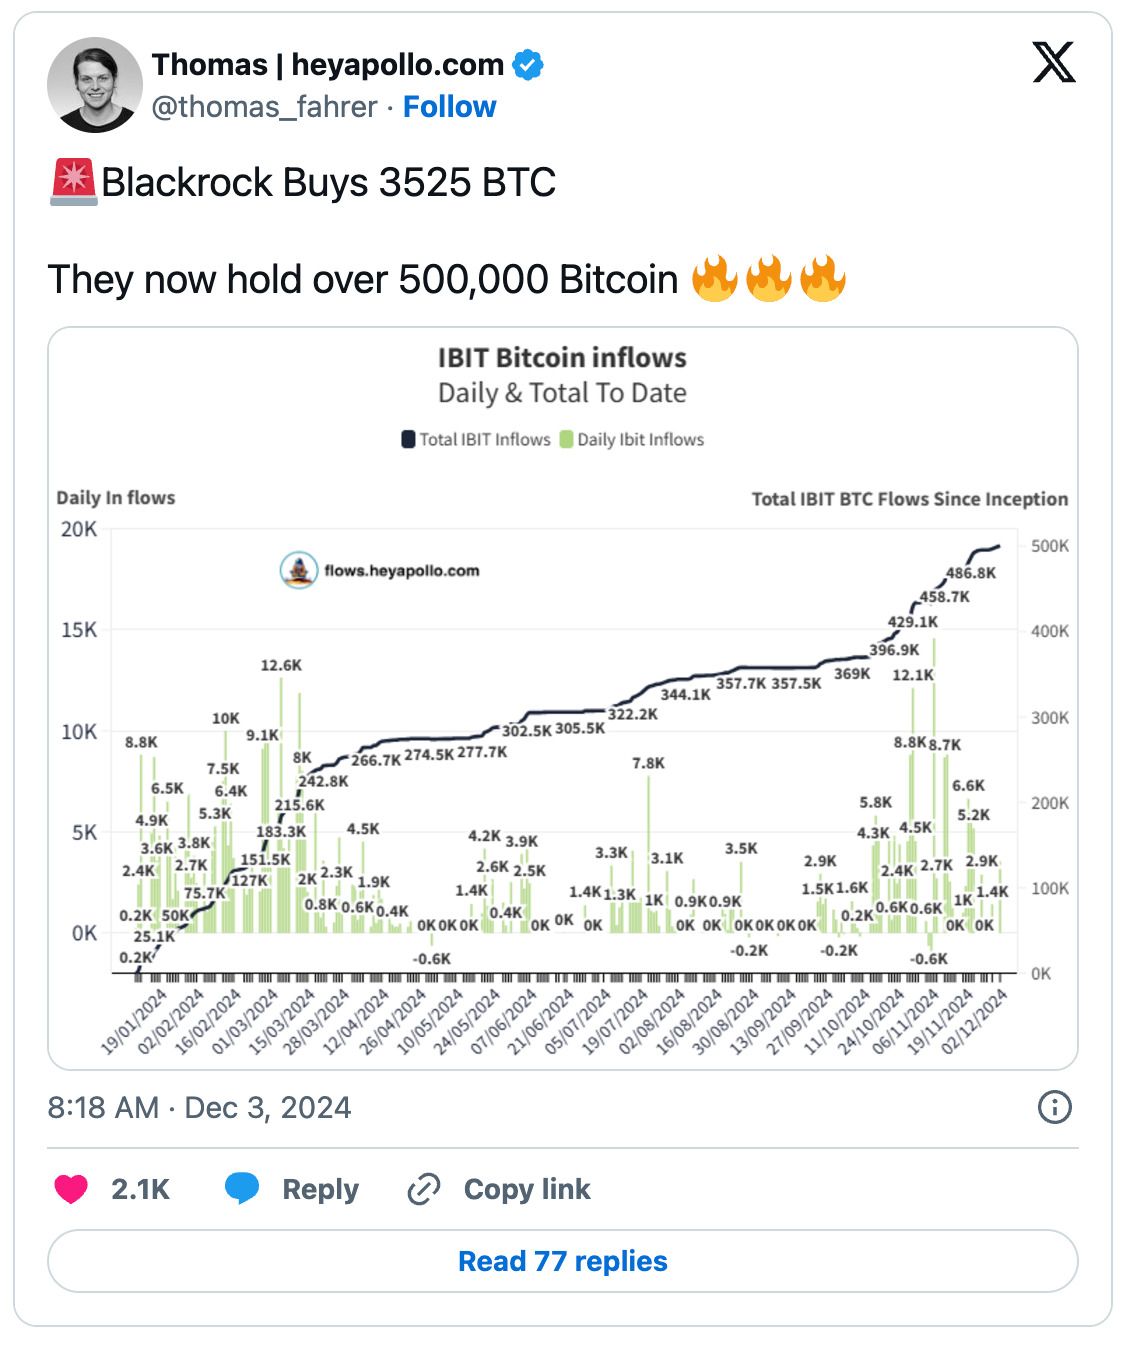1126x1352 pixels.
Task: Follow the @thomas_fahrer account
Action: 449,107
